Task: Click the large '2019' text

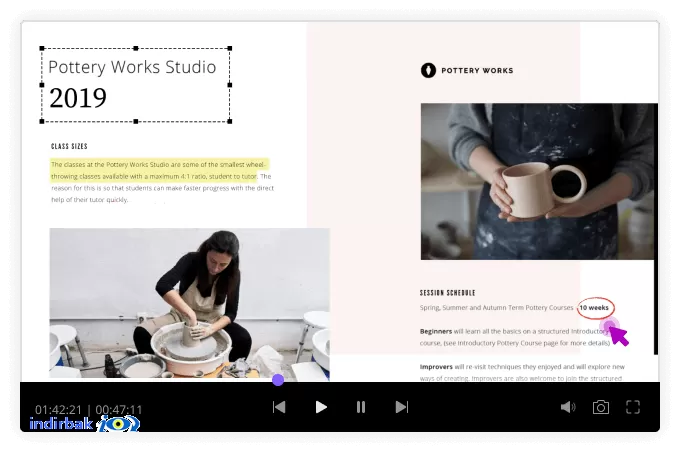Action: click(78, 98)
